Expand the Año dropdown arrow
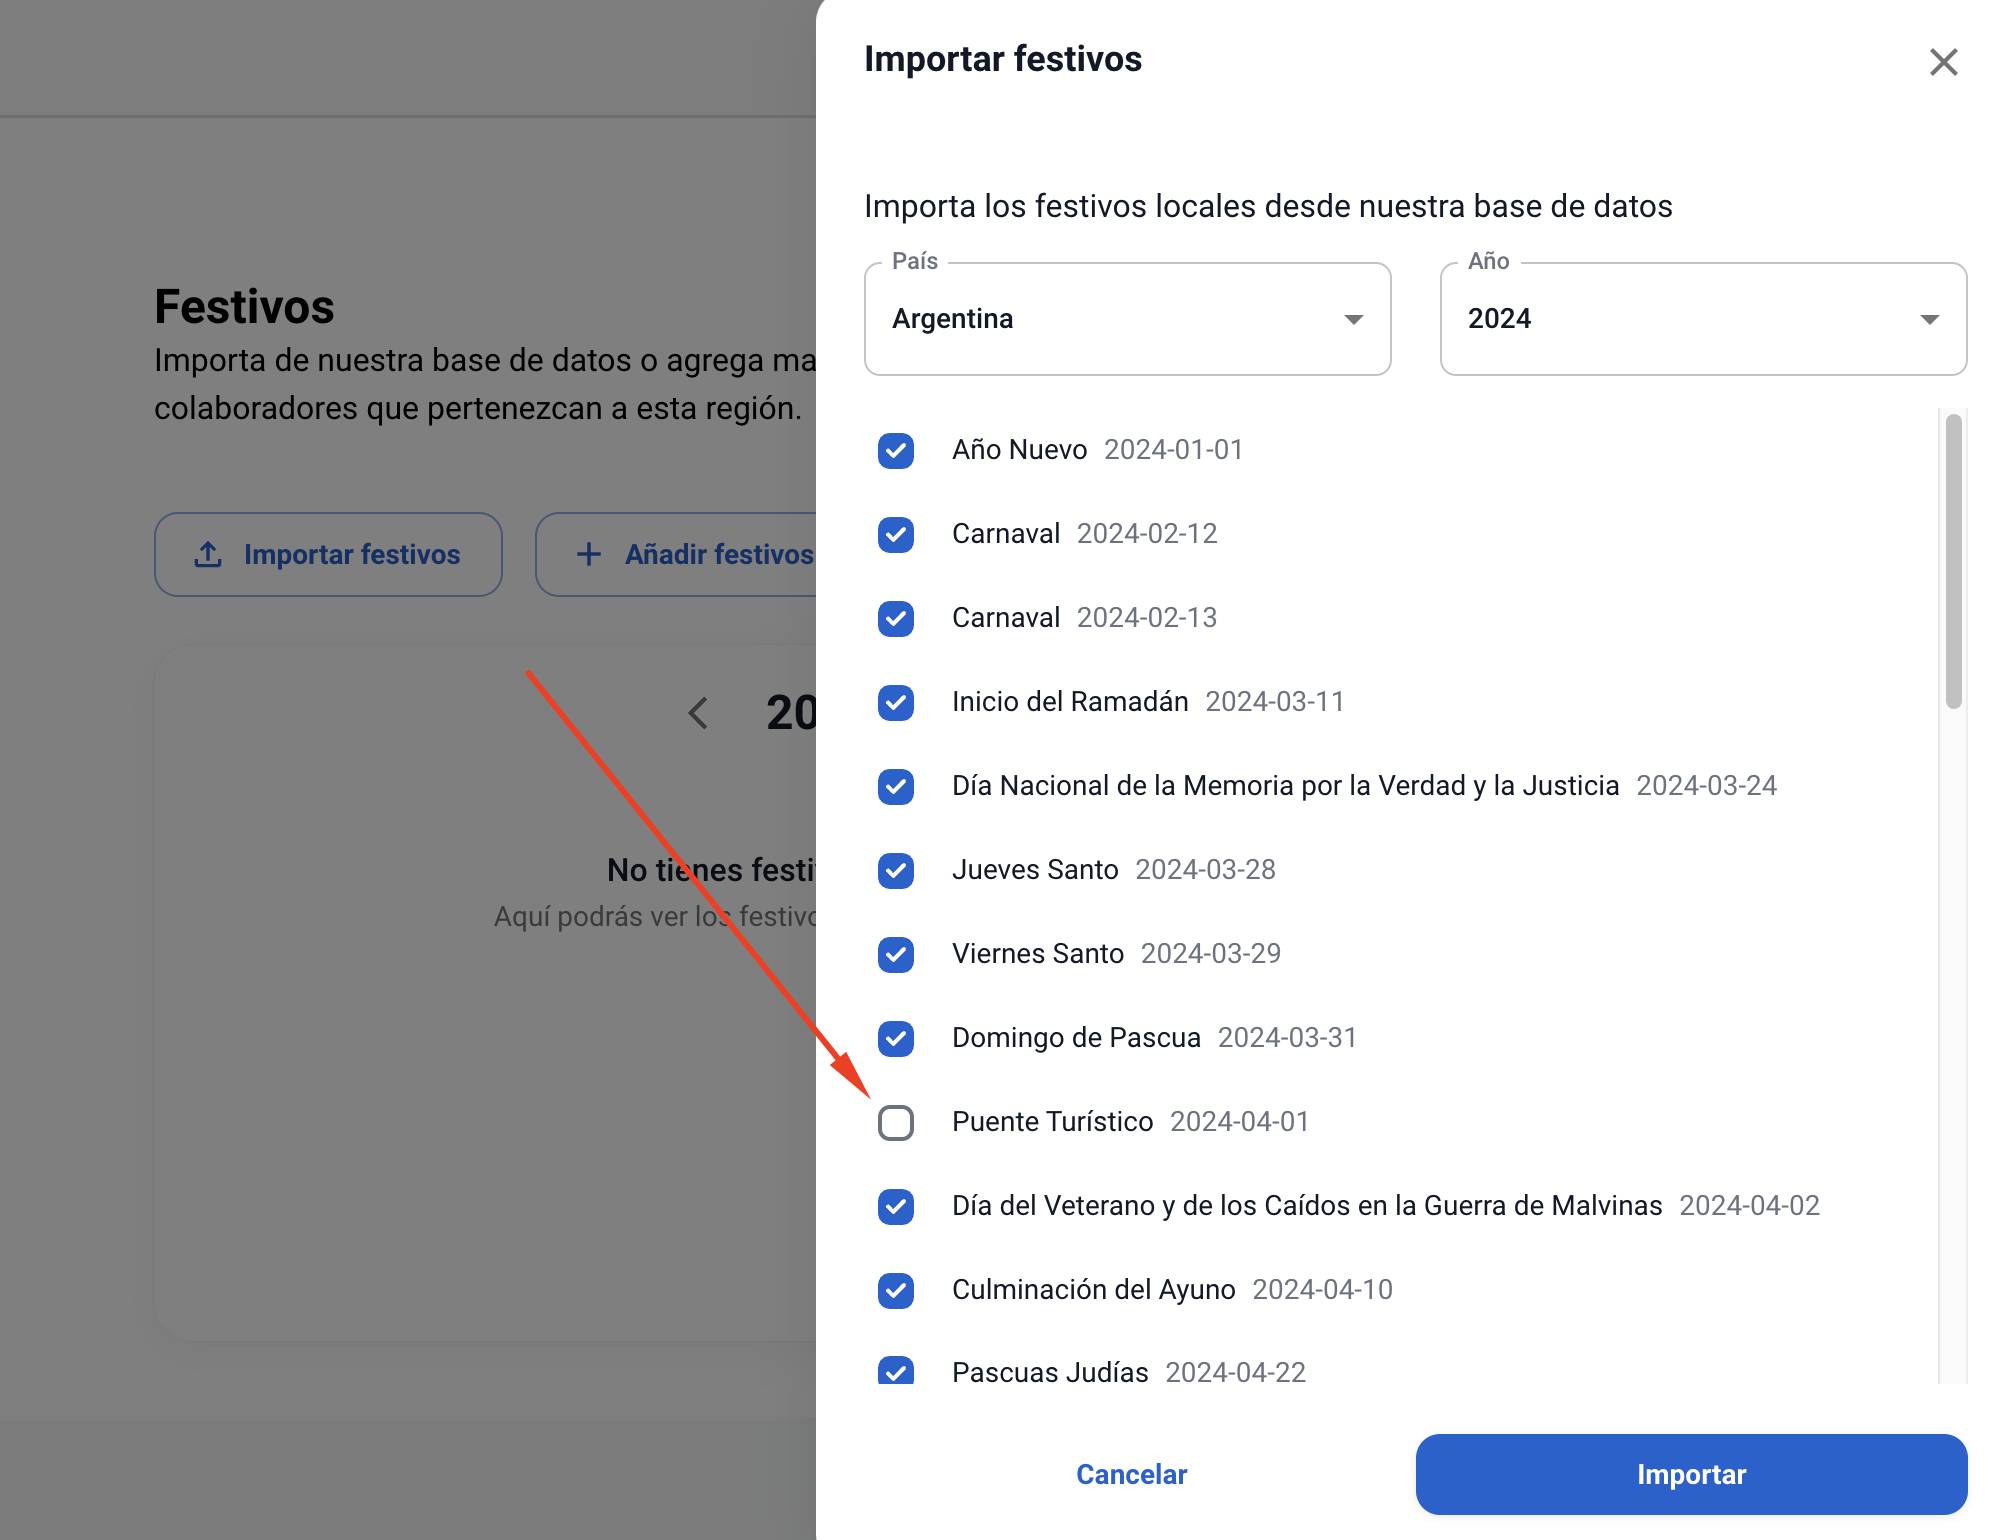 pos(1929,319)
